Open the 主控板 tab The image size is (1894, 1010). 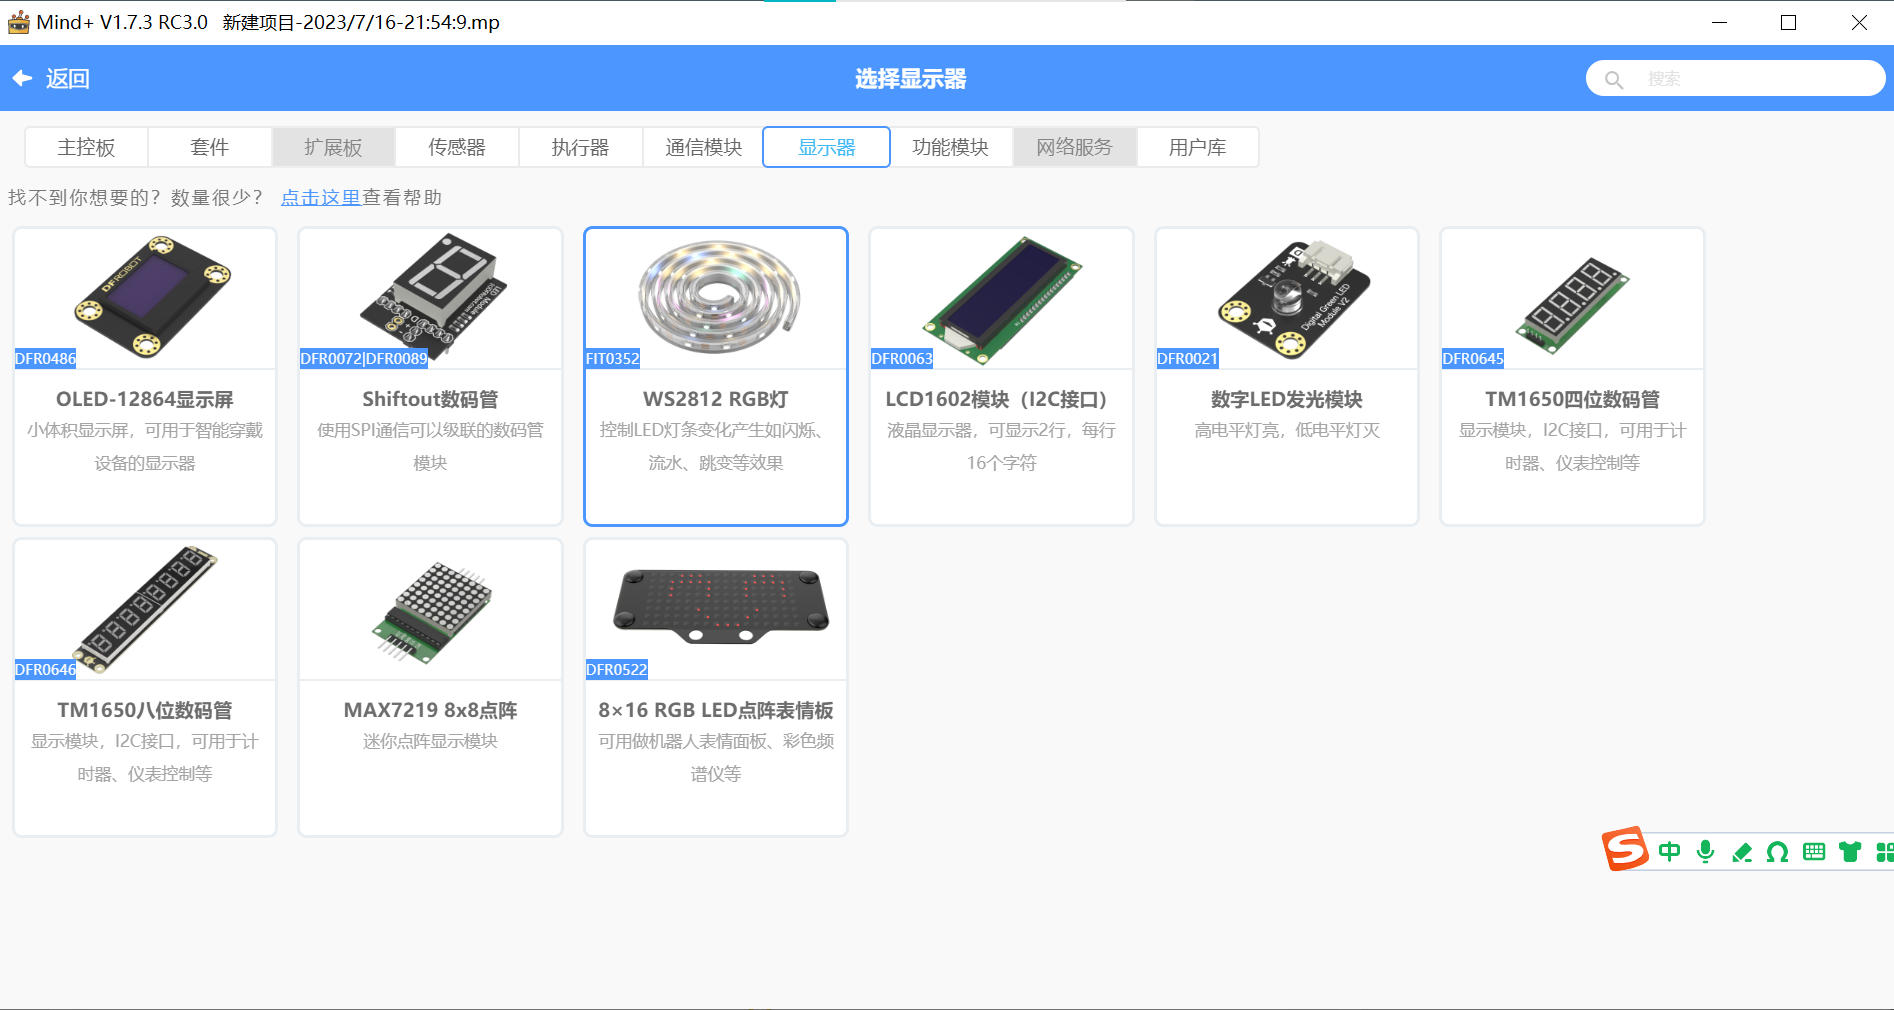(x=86, y=147)
